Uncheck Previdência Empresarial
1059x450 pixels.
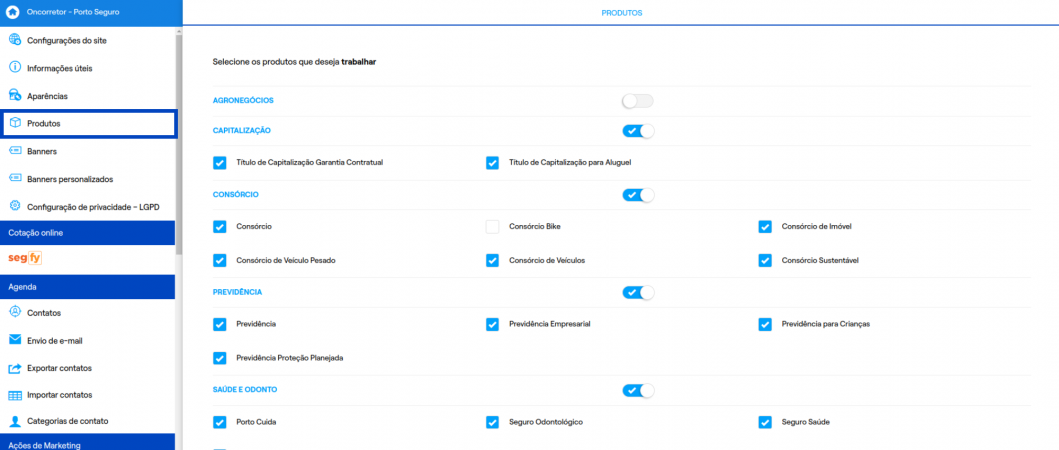pyautogui.click(x=492, y=324)
